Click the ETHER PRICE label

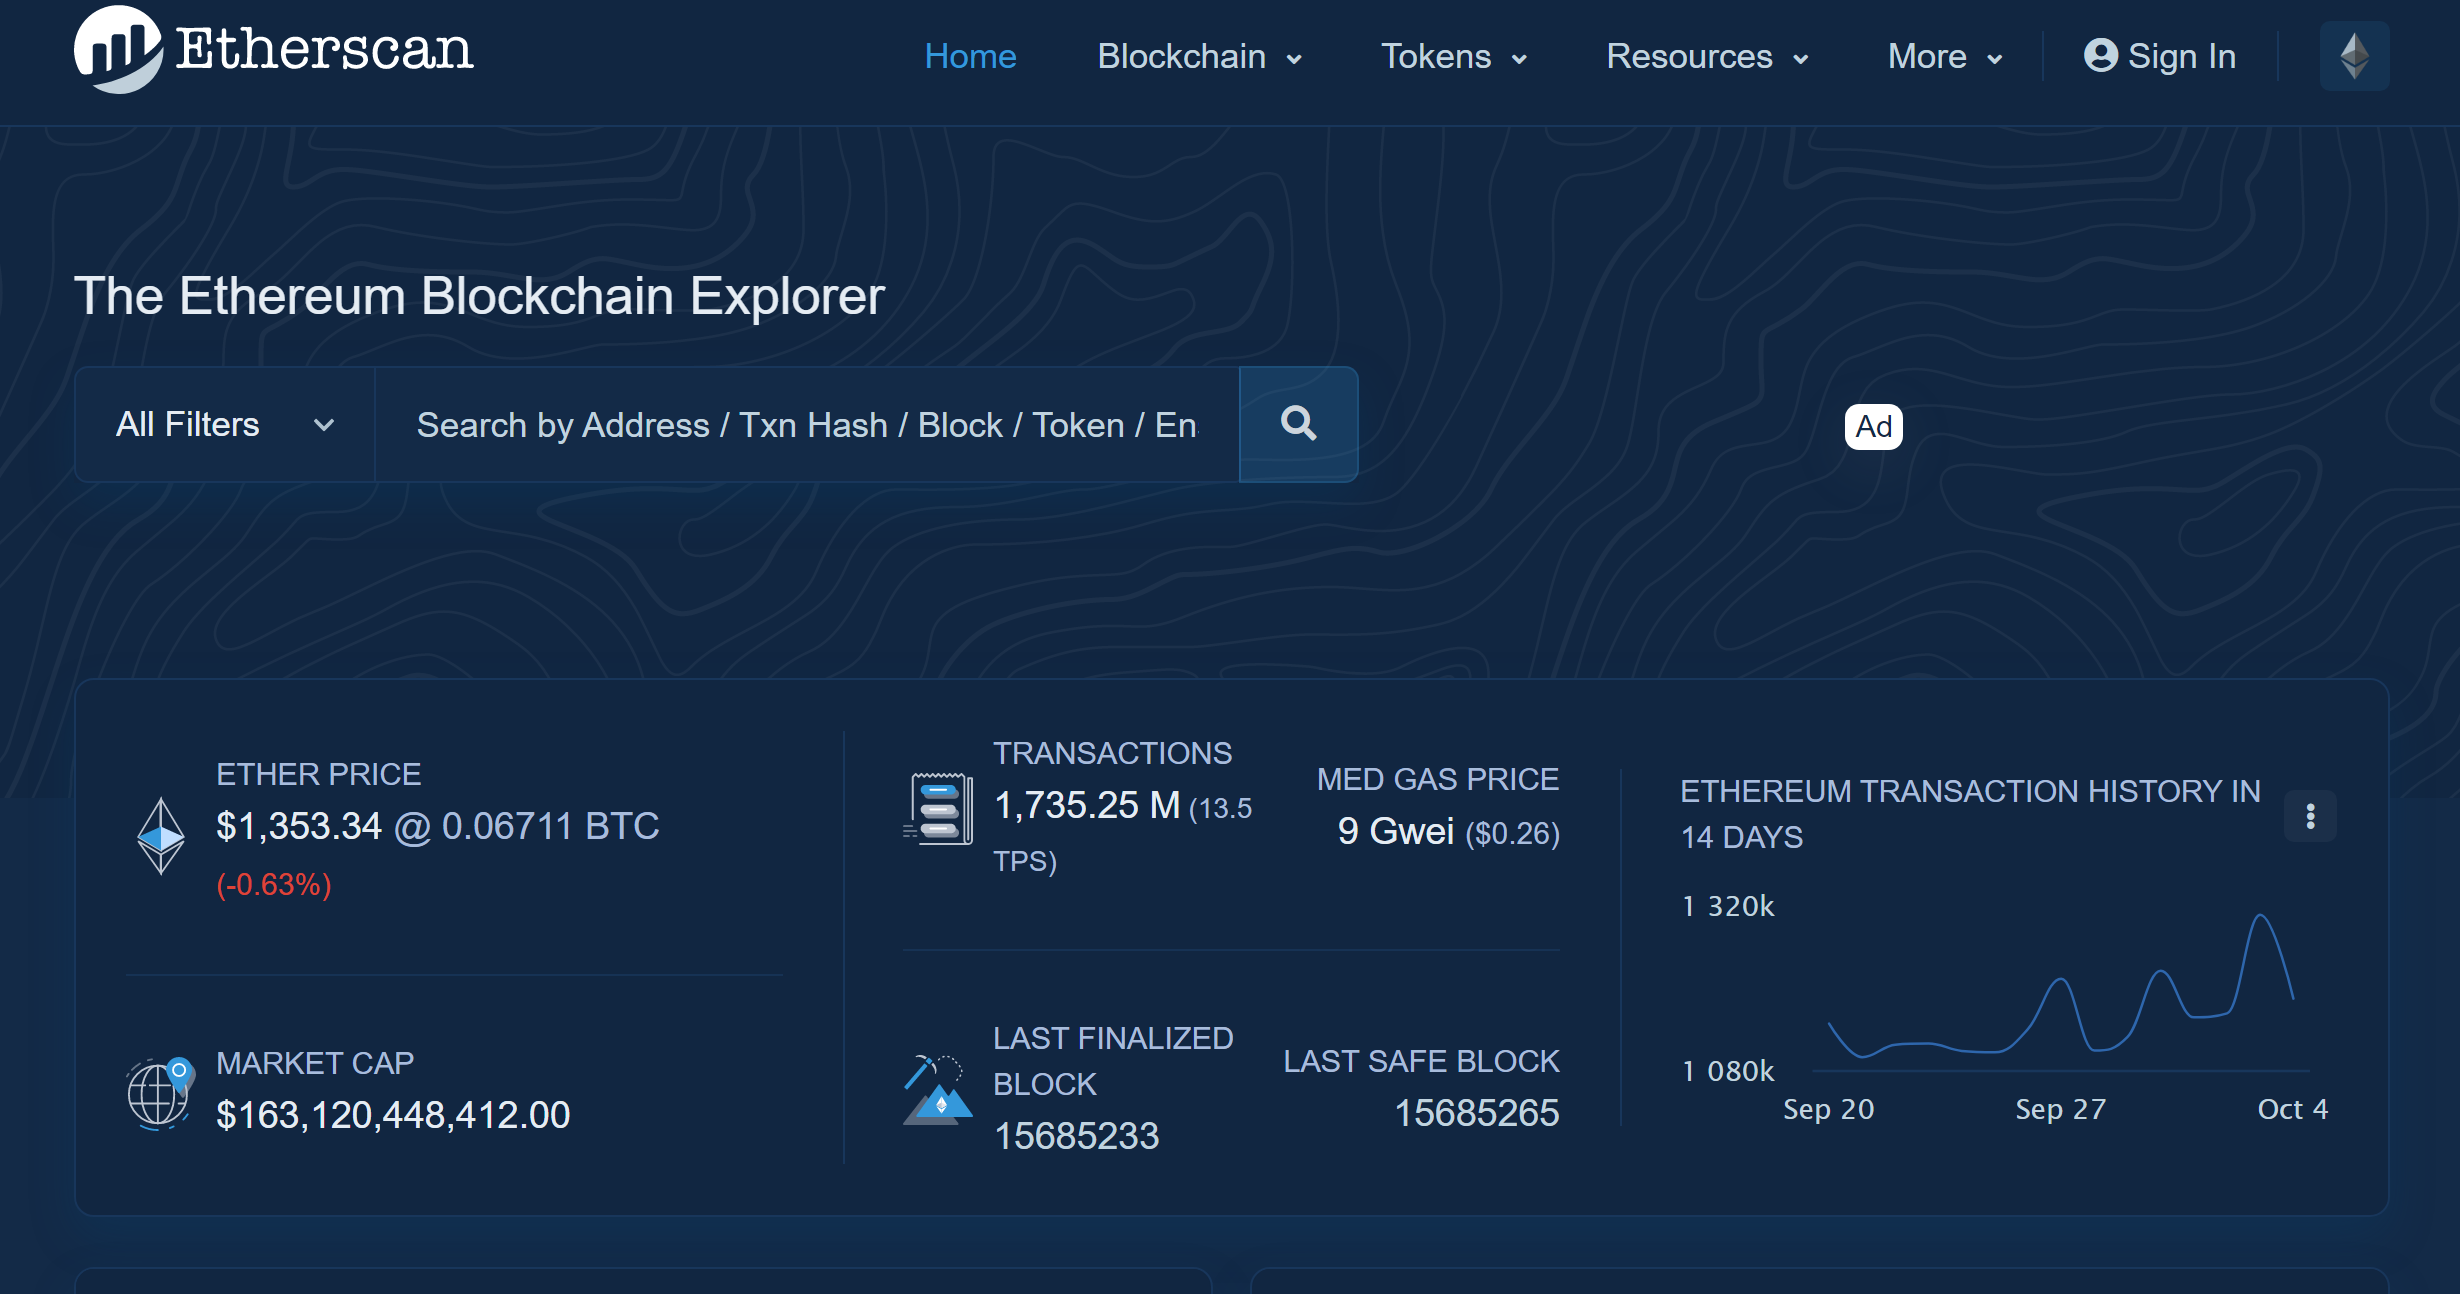[x=318, y=774]
